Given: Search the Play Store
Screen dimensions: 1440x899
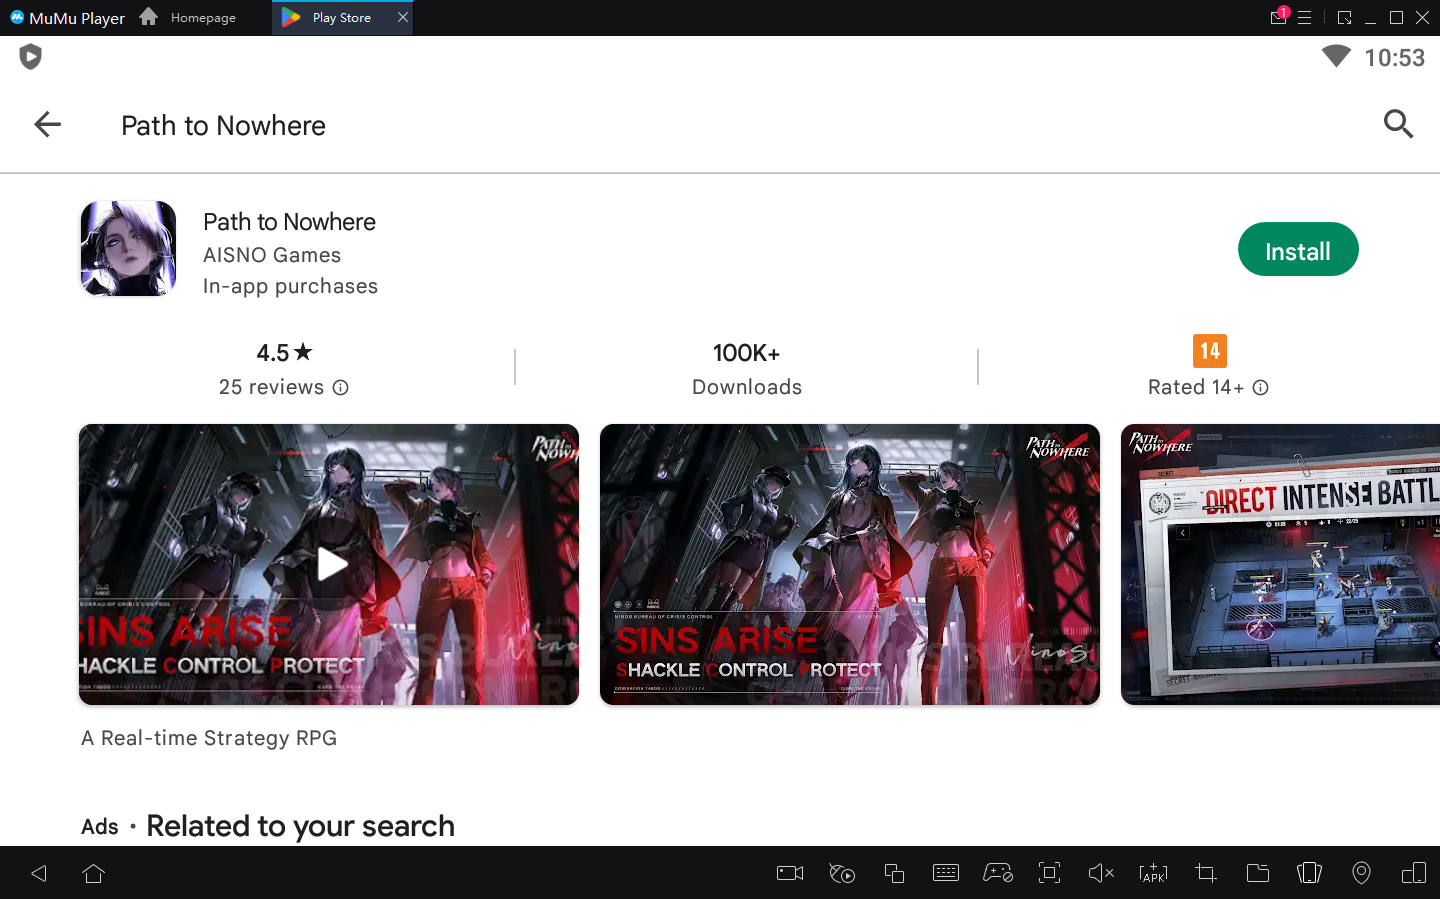Looking at the screenshot, I should [1398, 124].
